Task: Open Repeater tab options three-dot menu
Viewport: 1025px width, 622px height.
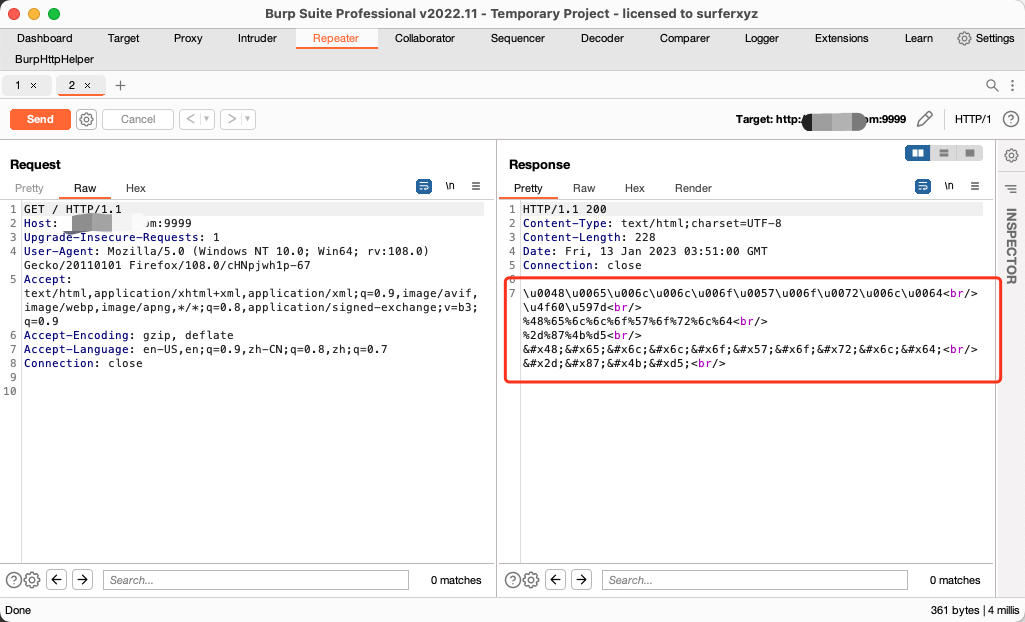Action: point(1012,85)
